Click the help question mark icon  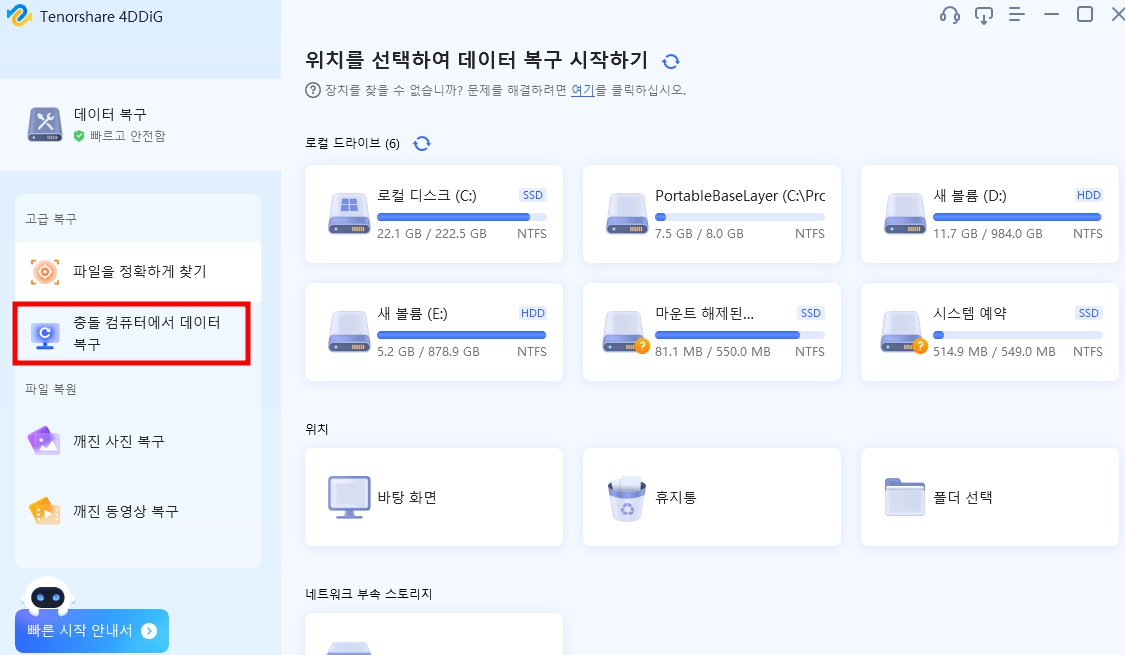click(x=313, y=90)
